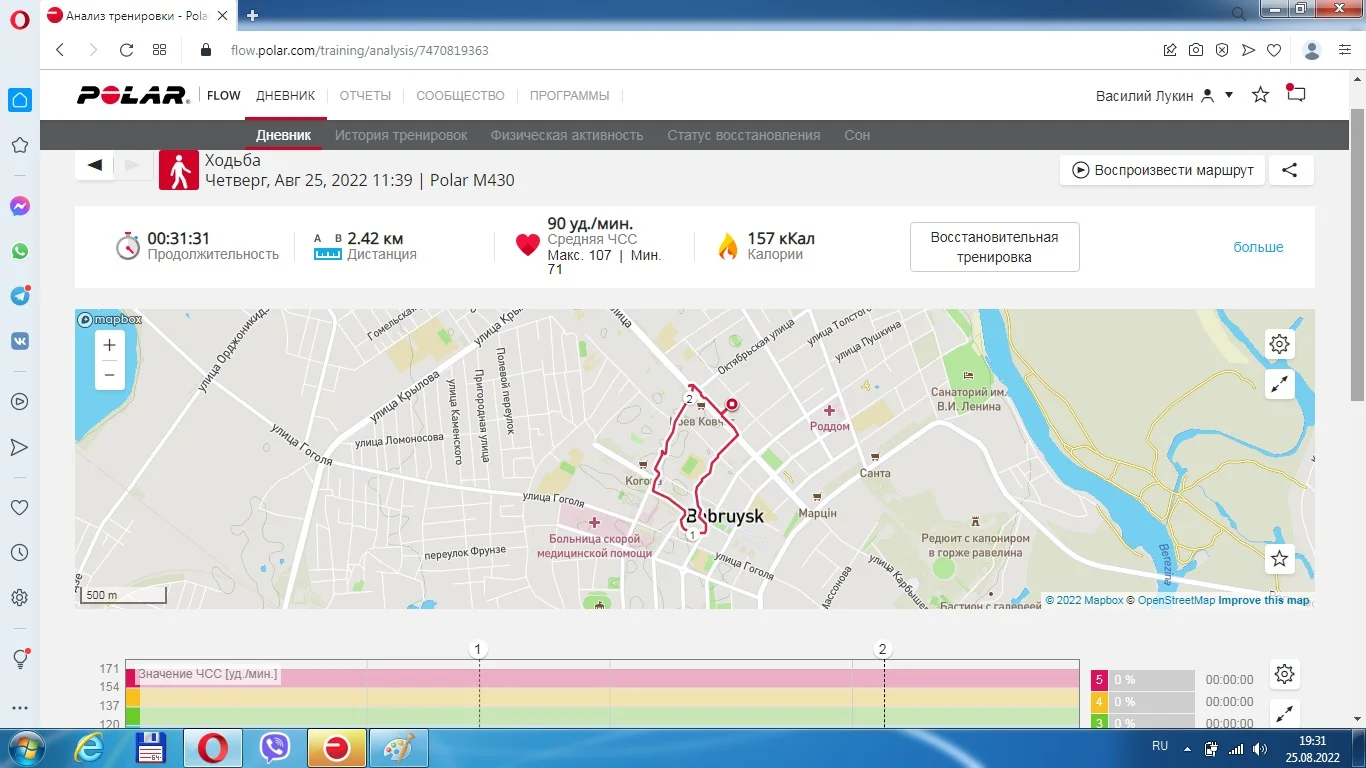
Task: Click the lightbulb icon in Opera sidebar
Action: (19, 659)
